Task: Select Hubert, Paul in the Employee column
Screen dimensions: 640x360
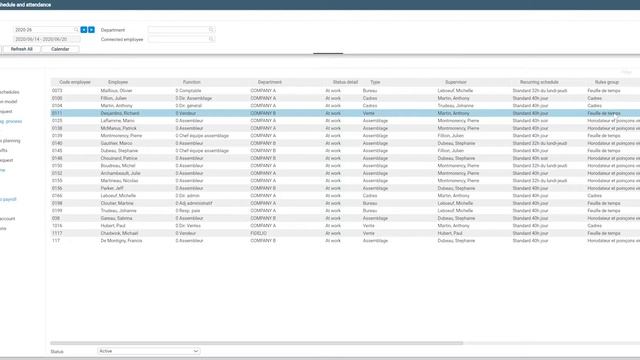Action: coord(113,226)
